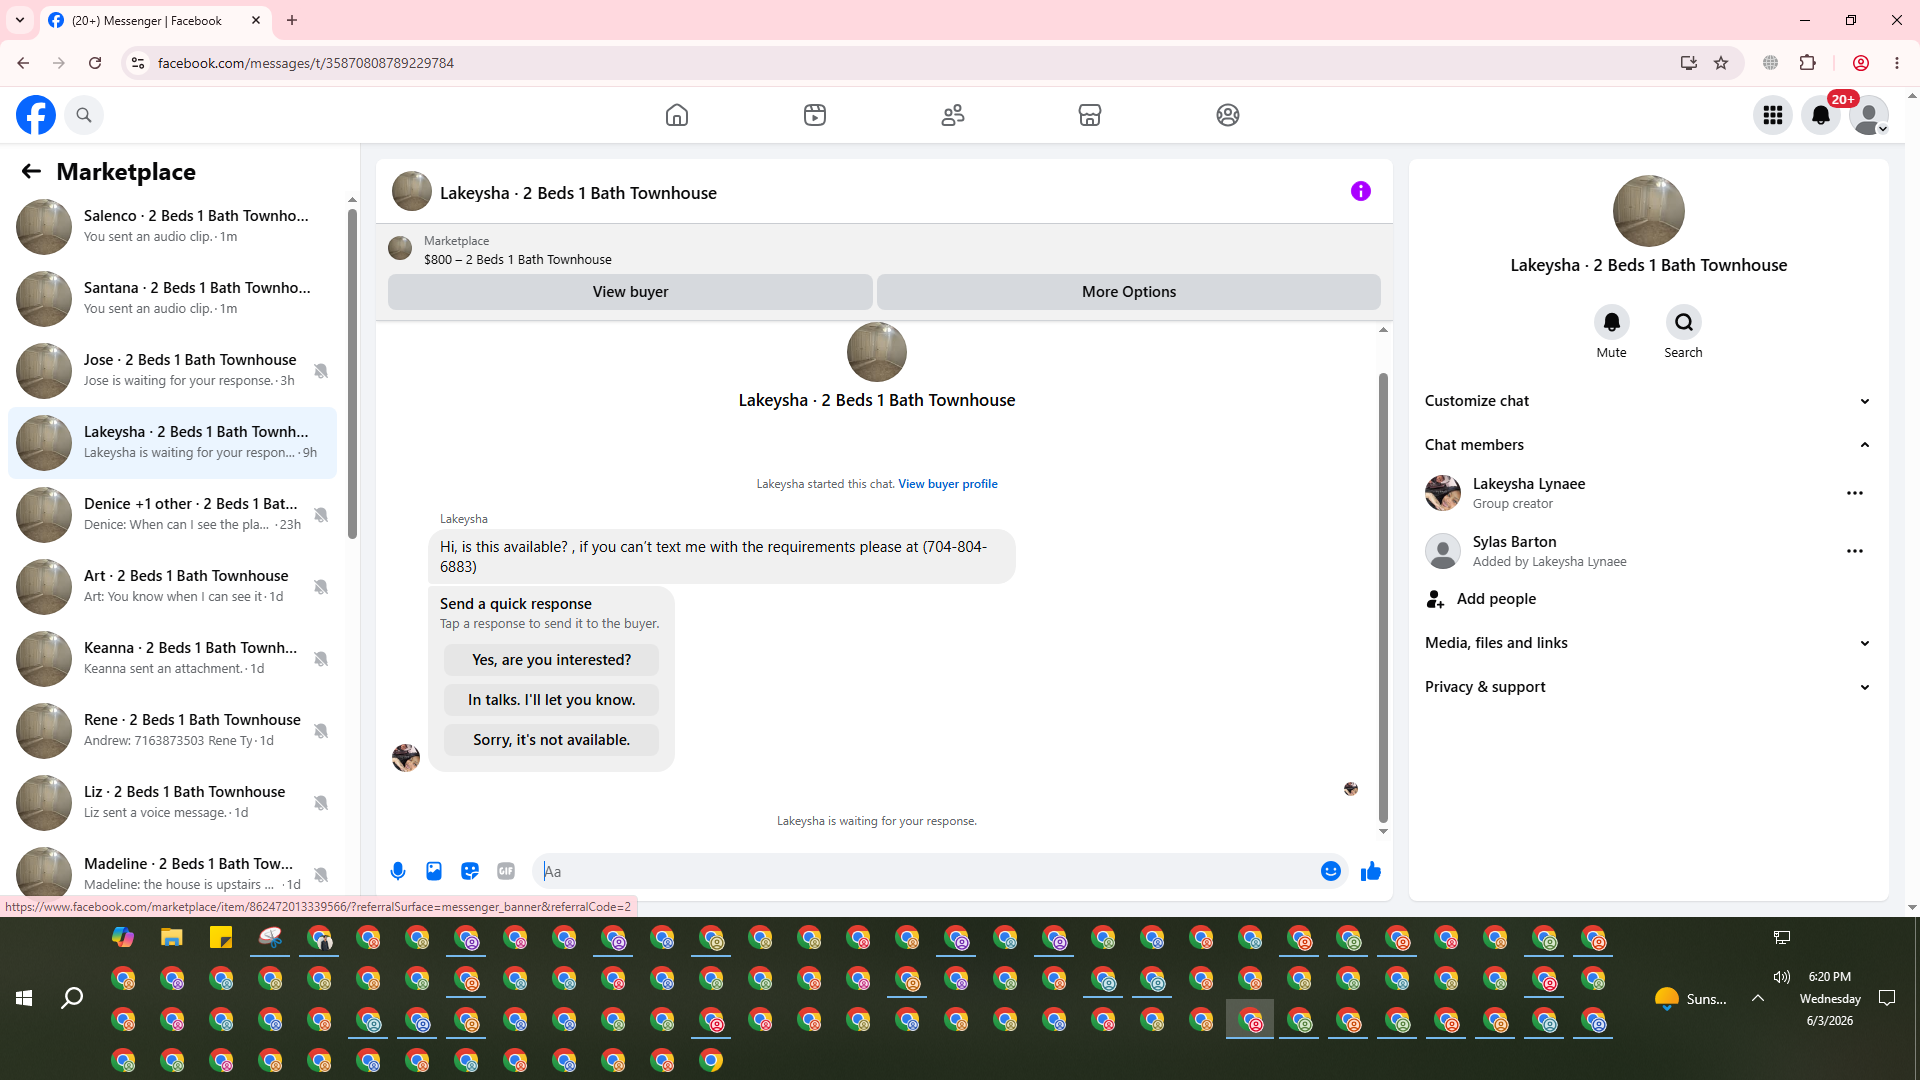Screen dimensions: 1920x1080
Task: Send a thumbs-up like
Action: 1371,871
